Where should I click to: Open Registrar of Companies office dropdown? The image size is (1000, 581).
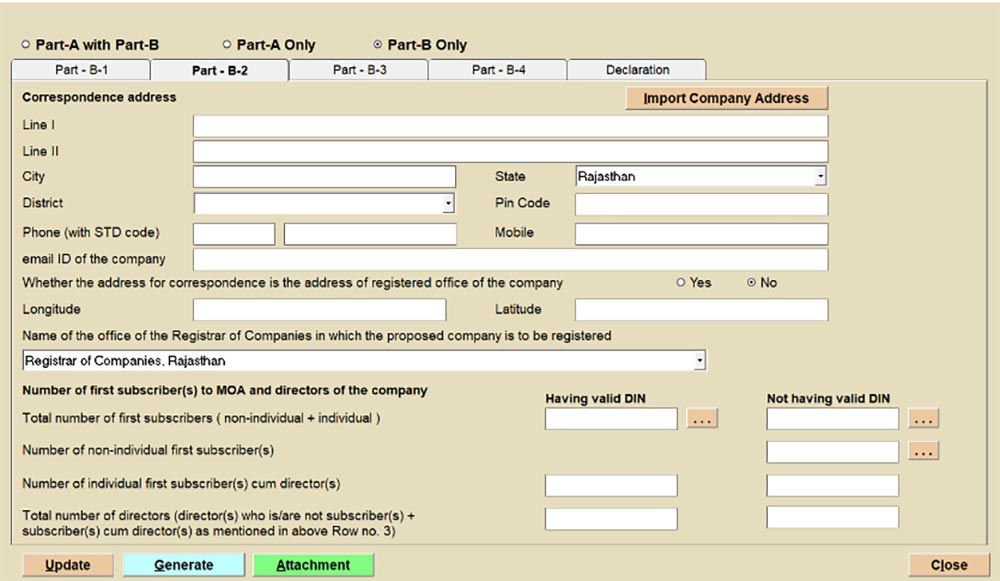700,361
